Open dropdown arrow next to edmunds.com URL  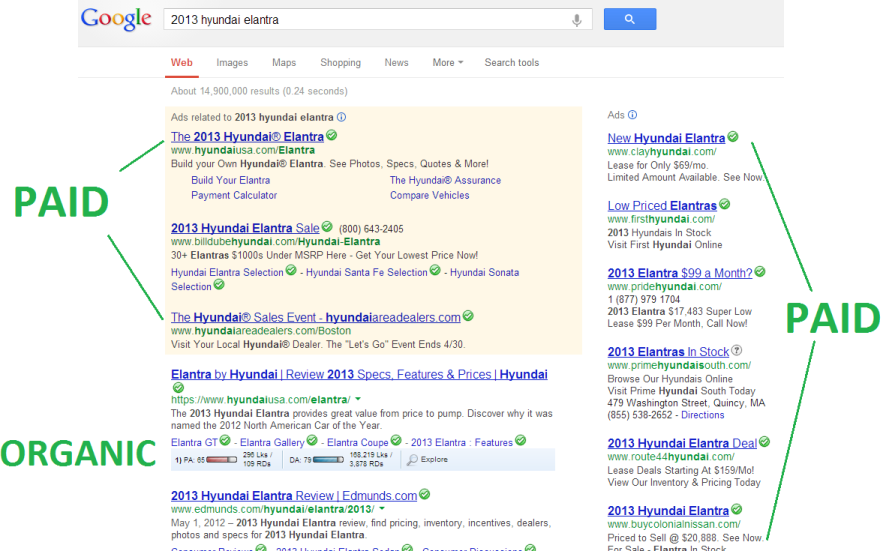382,509
